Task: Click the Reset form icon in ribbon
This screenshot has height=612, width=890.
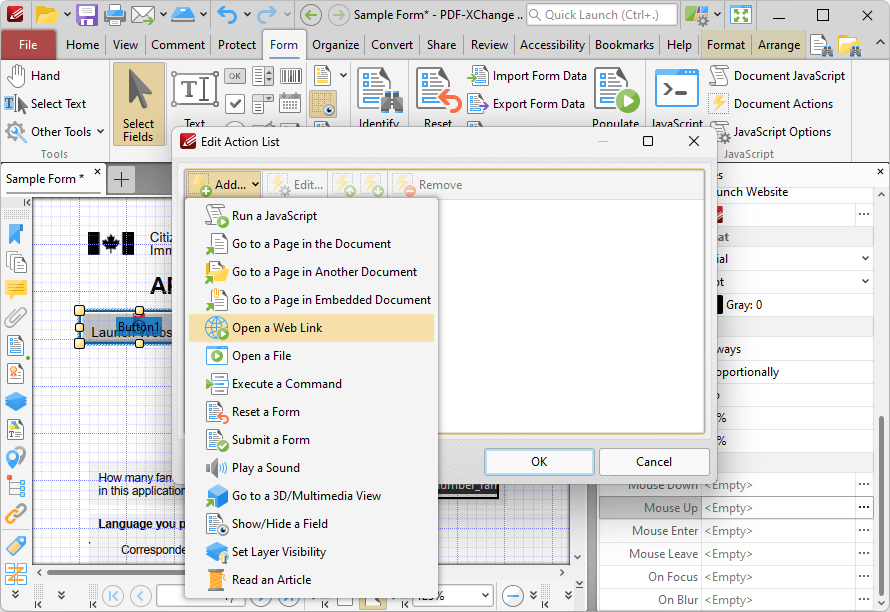Action: pos(438,90)
